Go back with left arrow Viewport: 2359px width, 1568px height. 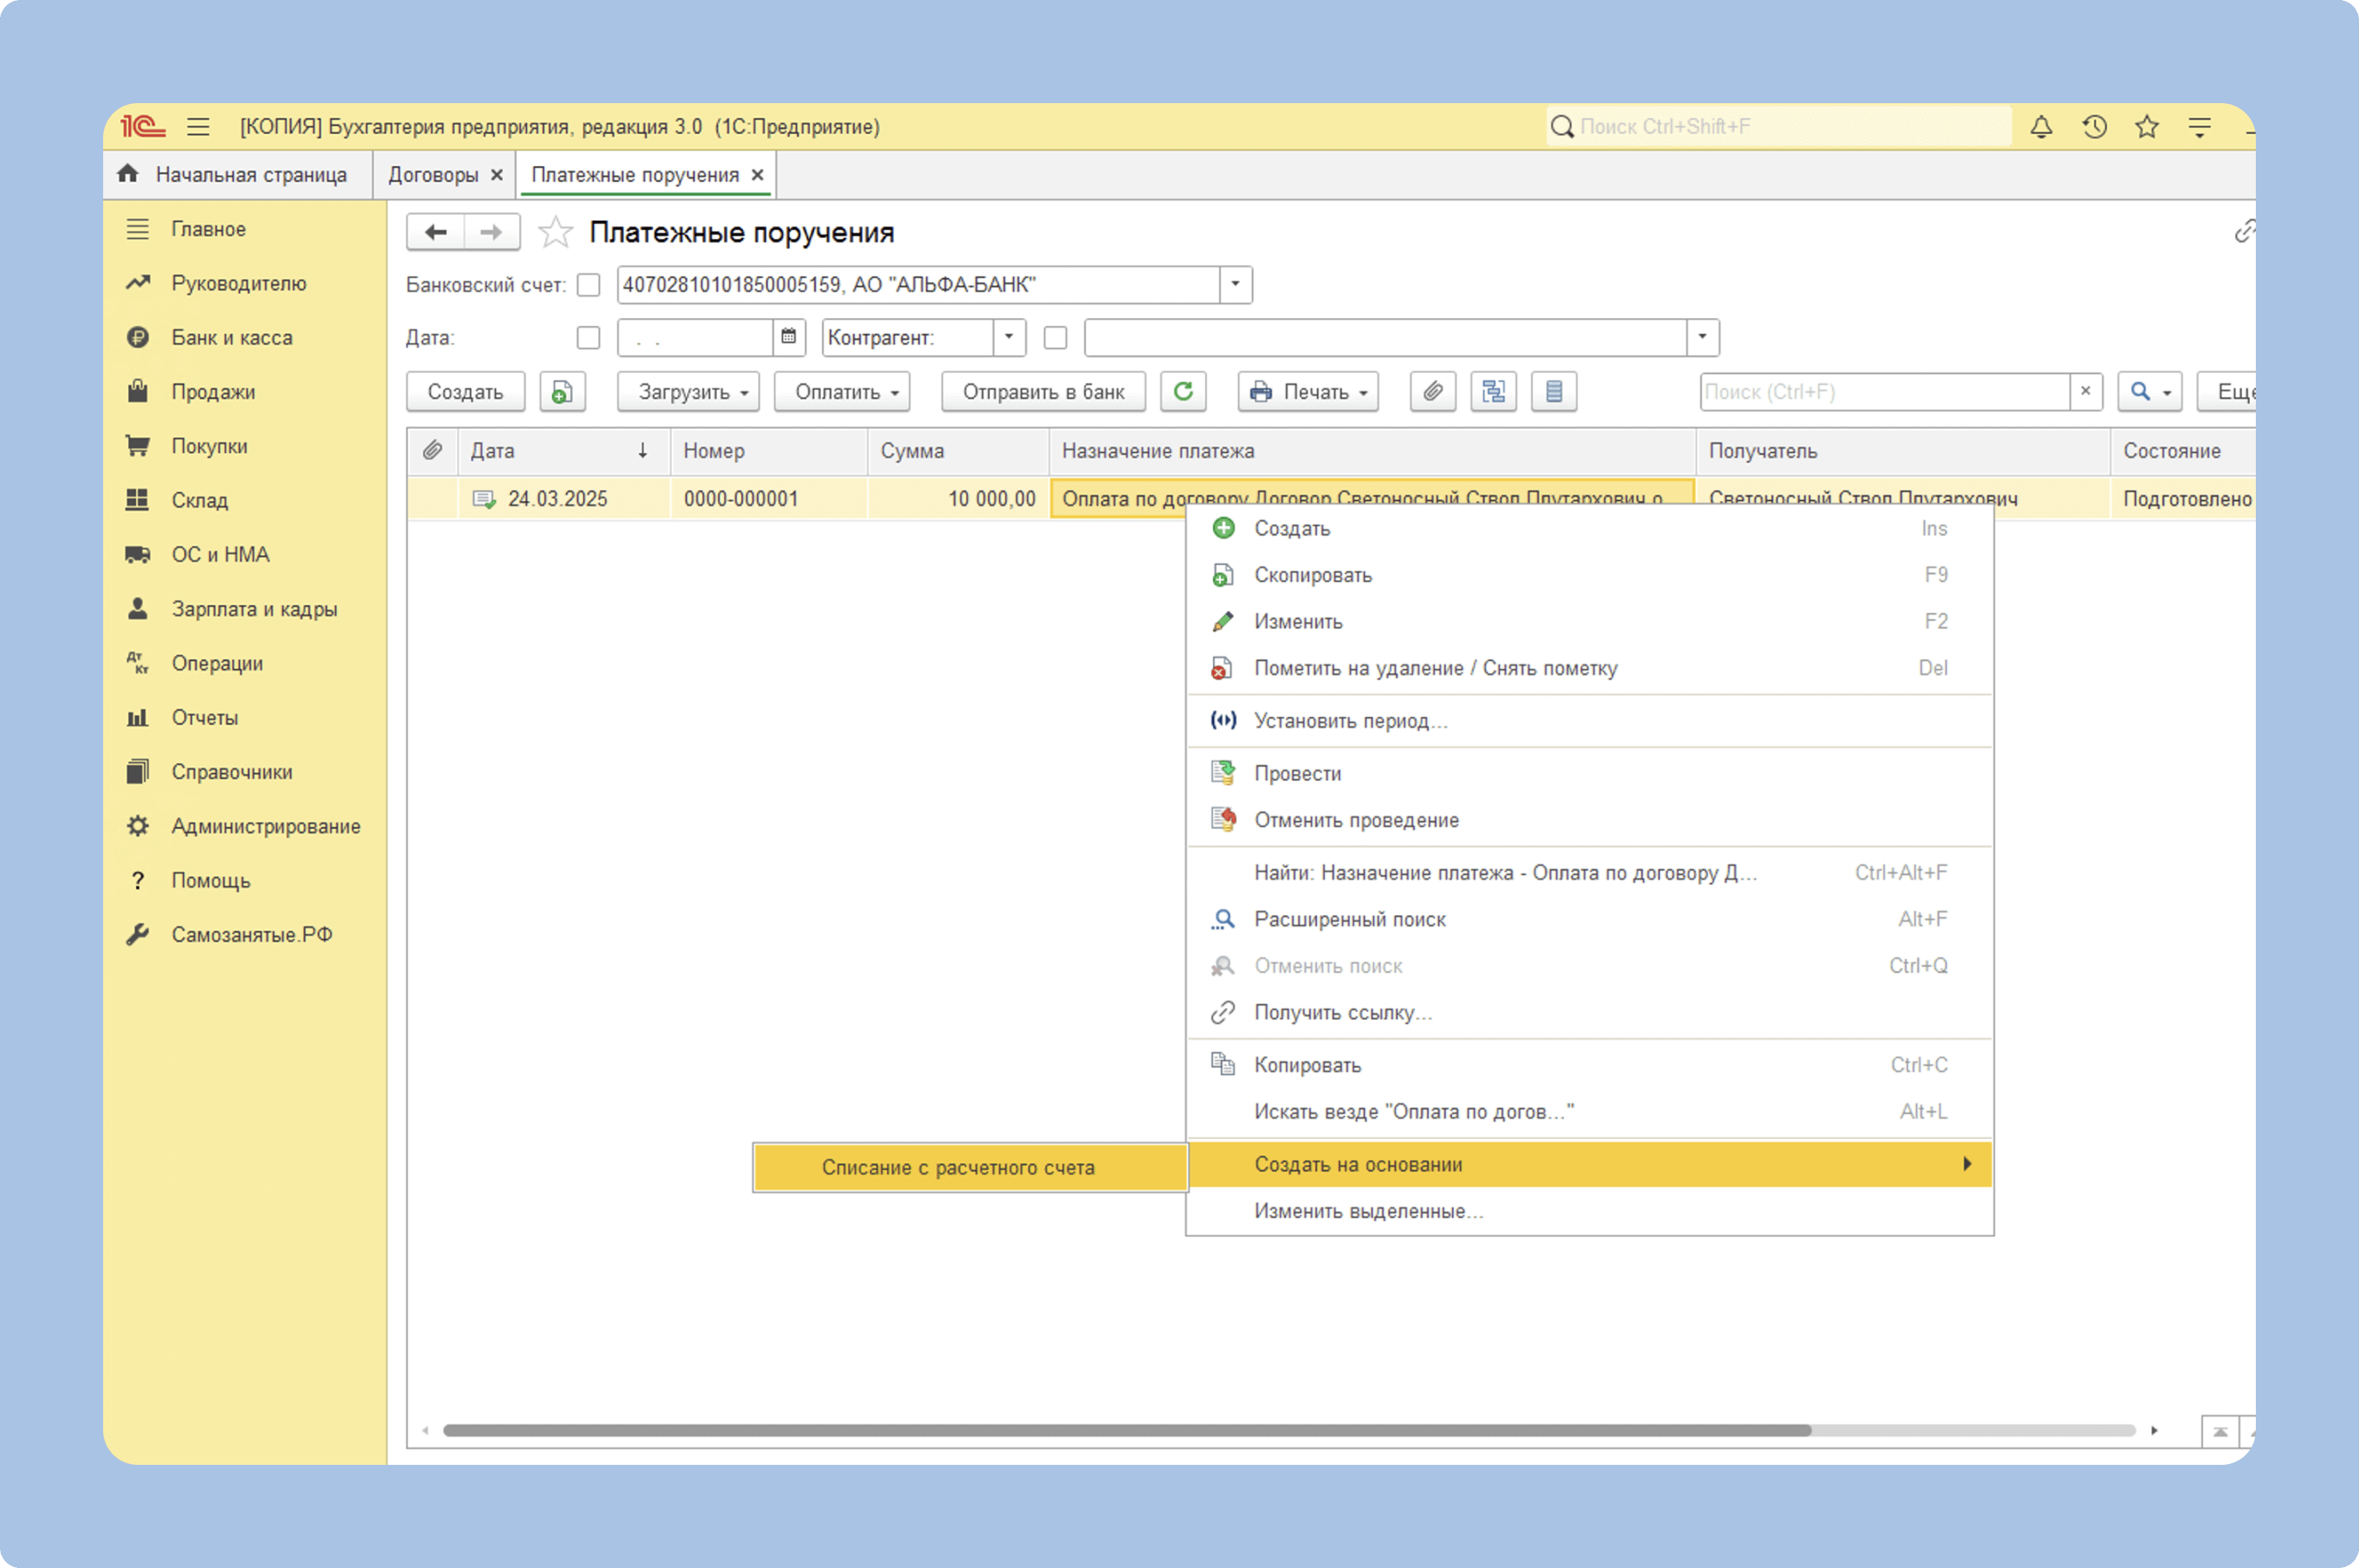[435, 232]
